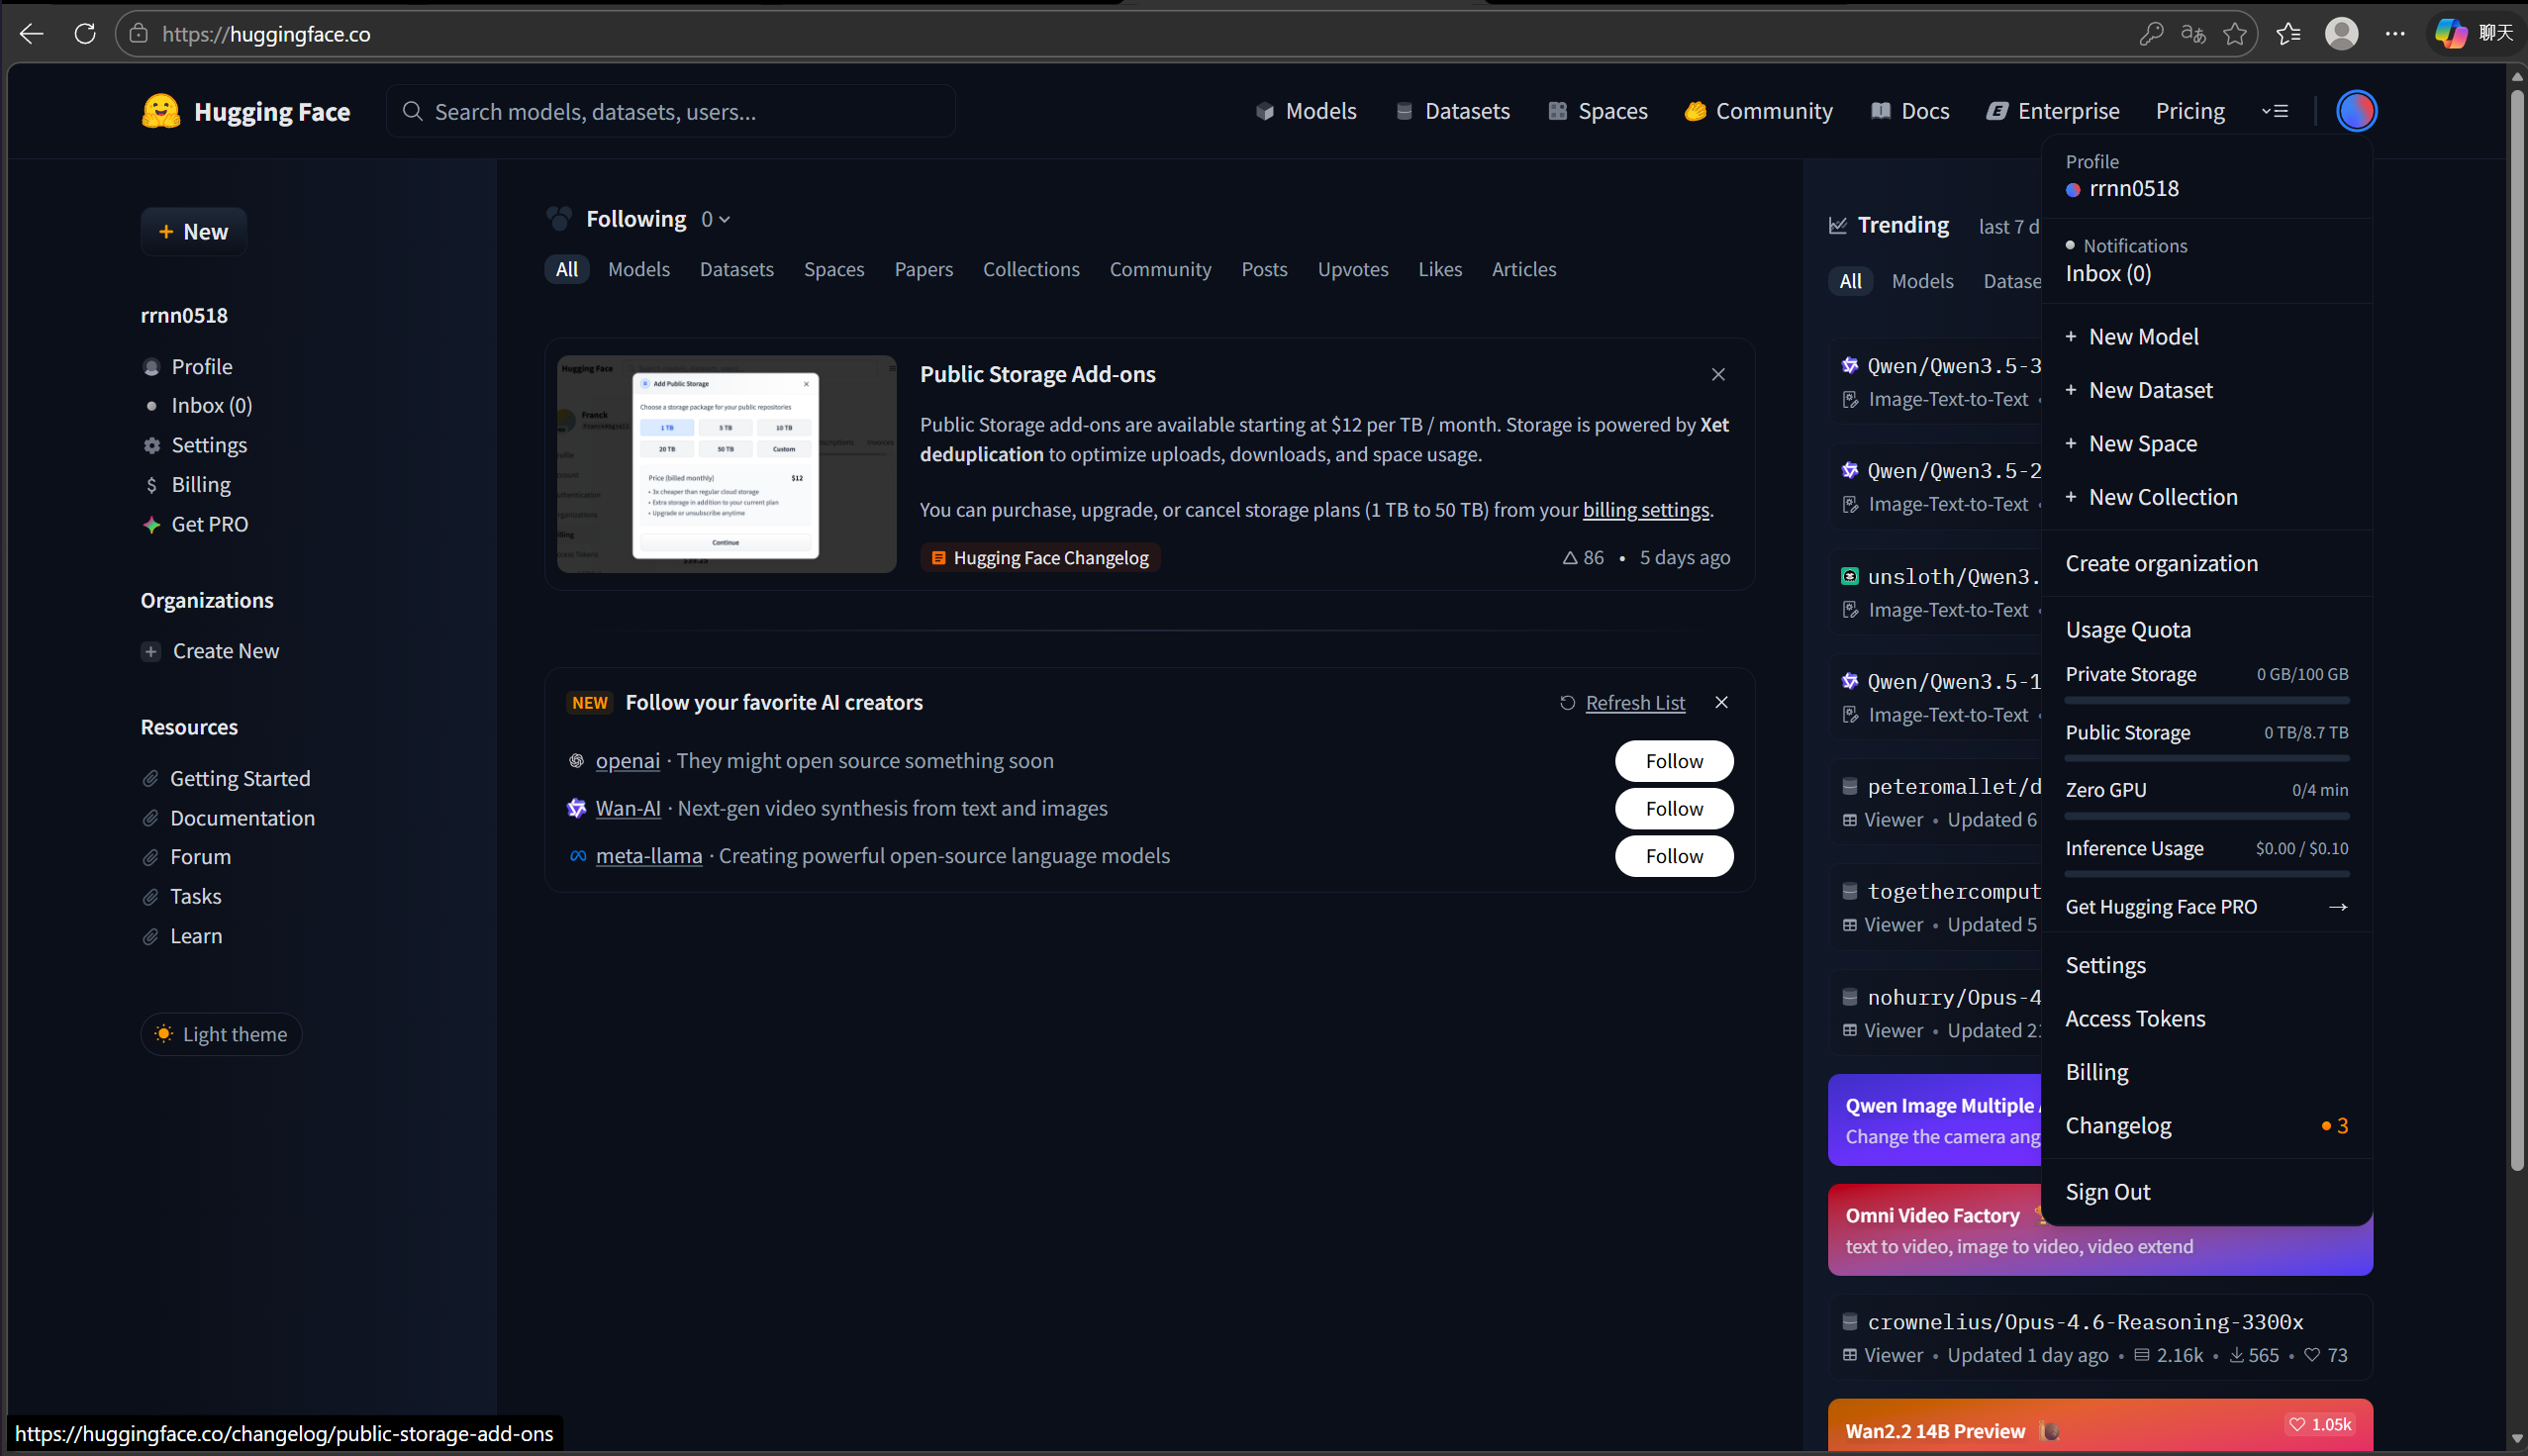Click the Settings gear in left sidebar
This screenshot has width=2528, height=1456.
[x=151, y=445]
